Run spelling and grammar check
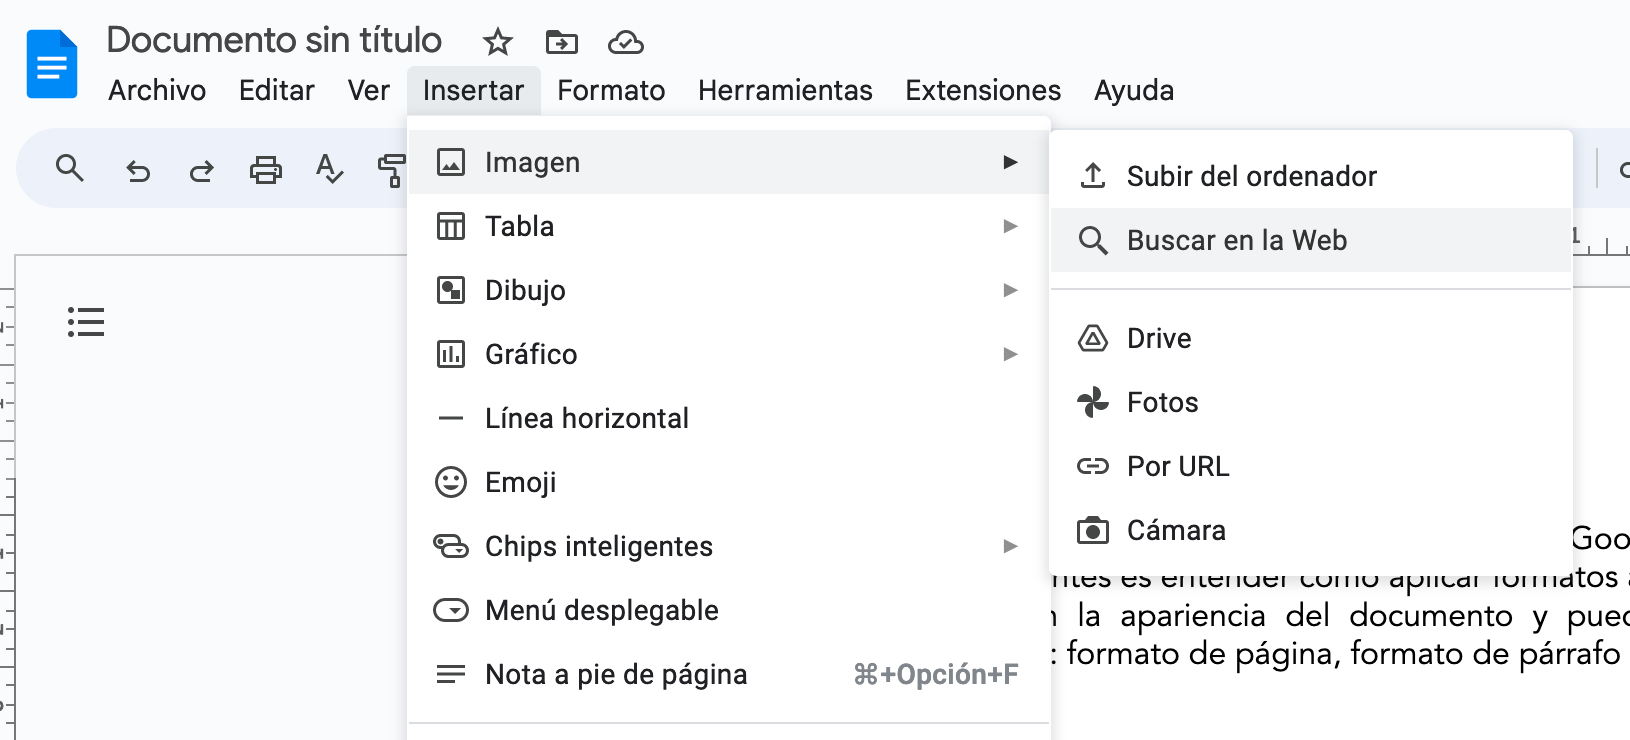 pos(329,169)
